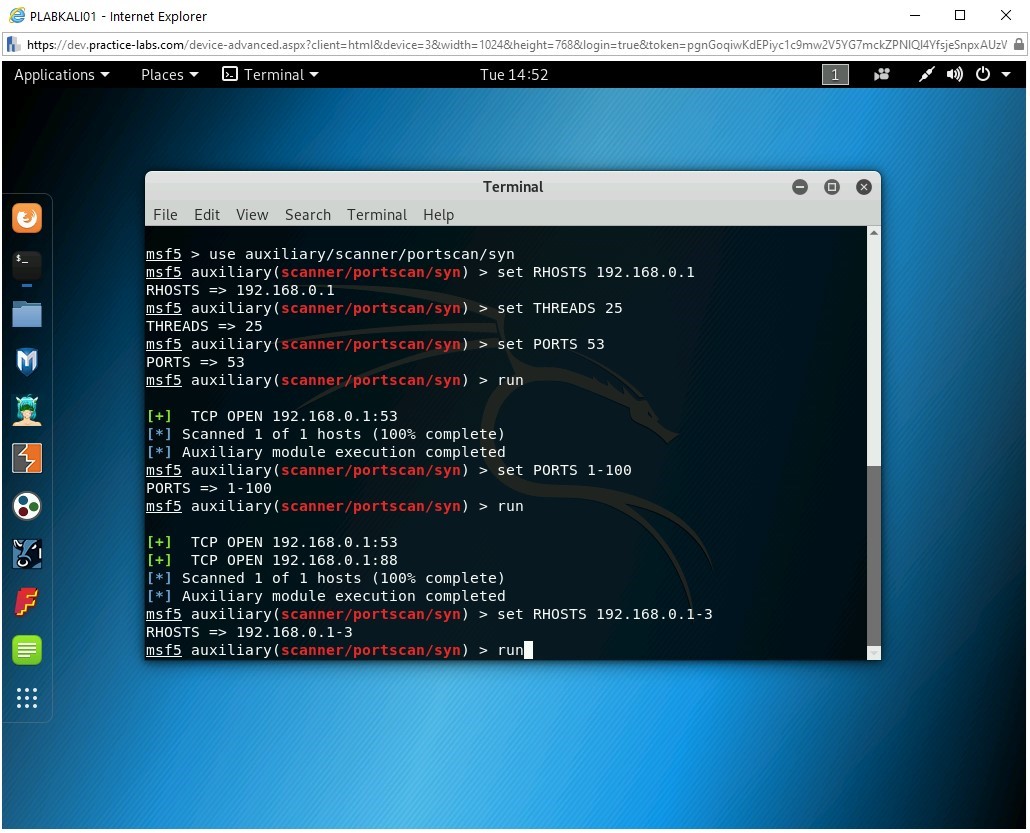Click the terminal vertical scrollbar
The image size is (1030, 833).
coord(873,558)
